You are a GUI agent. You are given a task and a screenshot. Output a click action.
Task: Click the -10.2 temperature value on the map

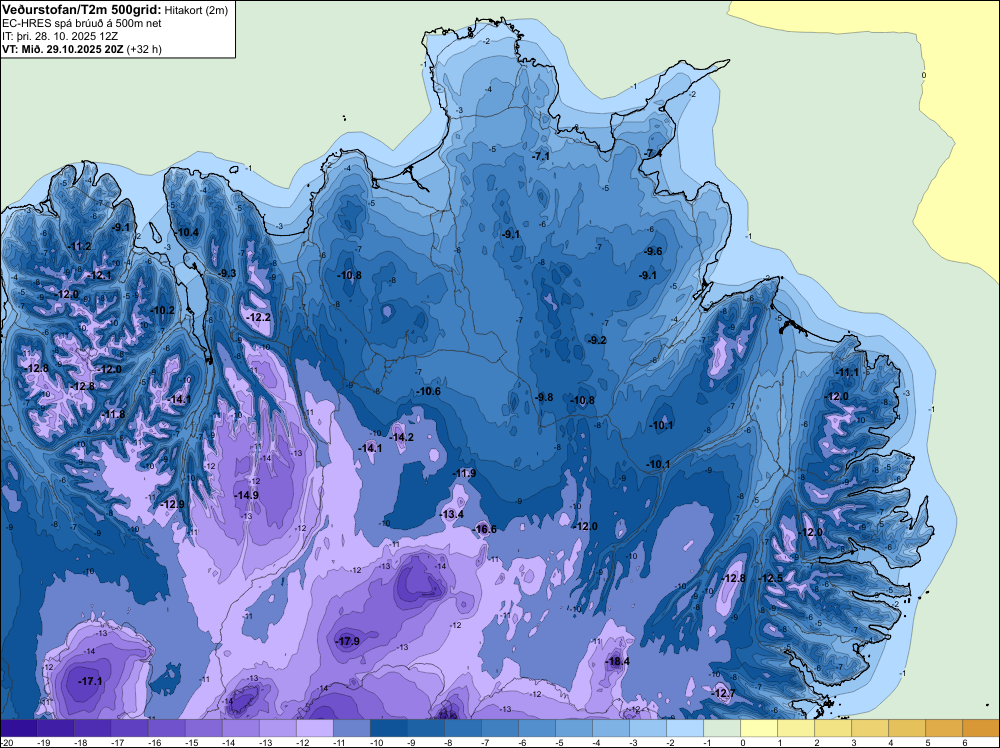pyautogui.click(x=163, y=310)
